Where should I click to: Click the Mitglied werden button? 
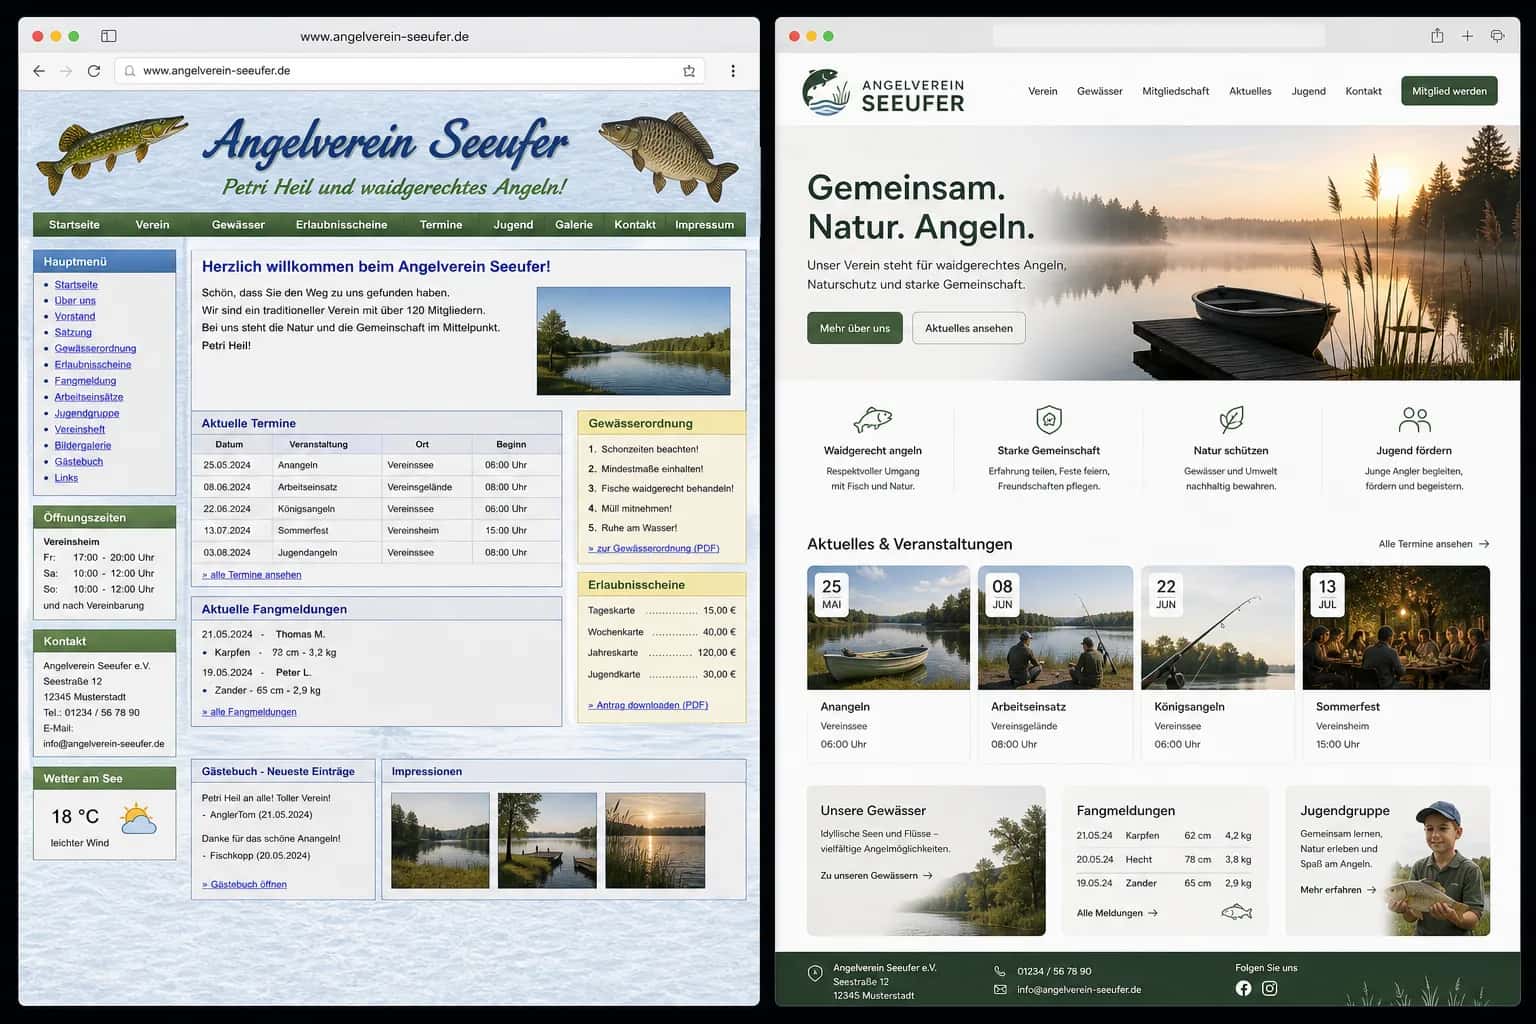pos(1449,91)
